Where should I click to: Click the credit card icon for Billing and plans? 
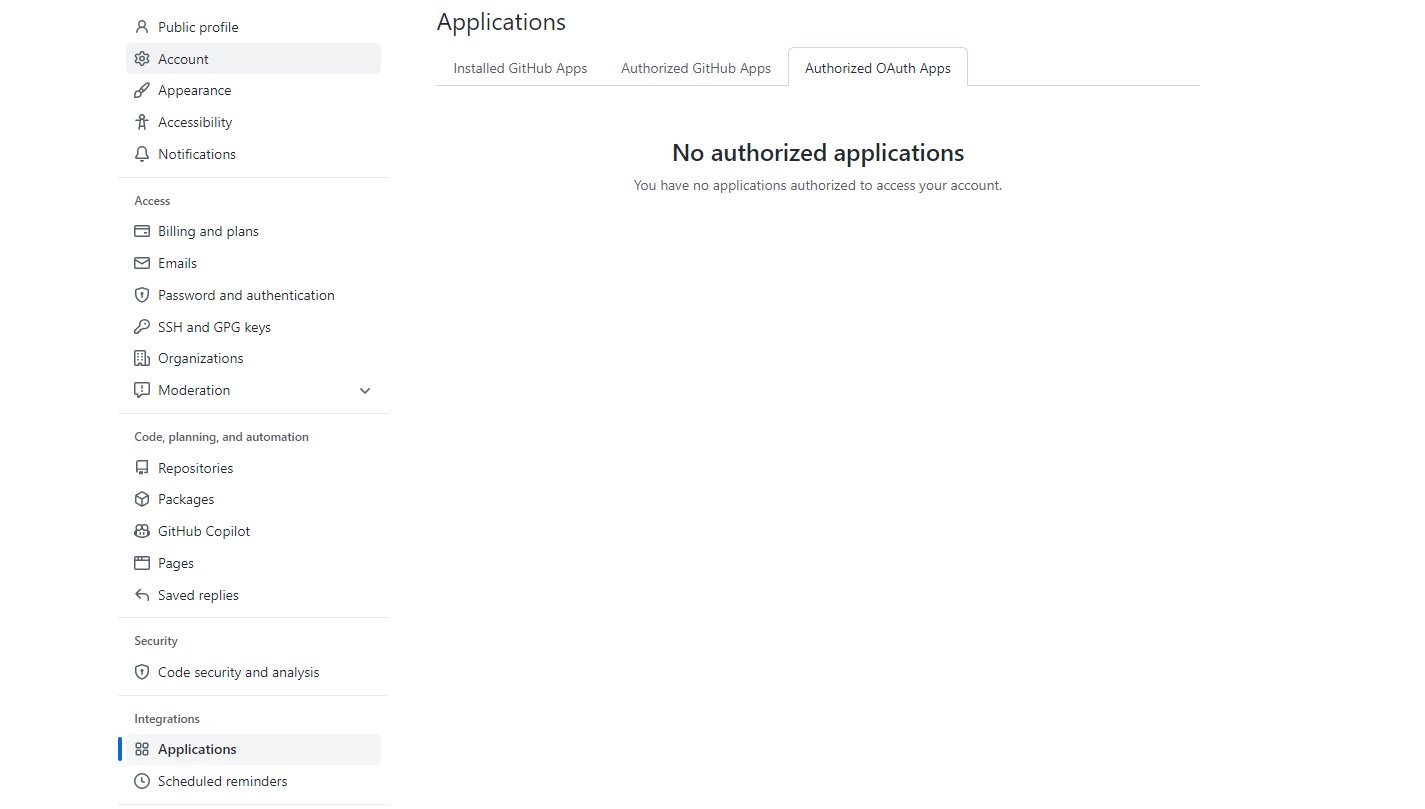(141, 231)
